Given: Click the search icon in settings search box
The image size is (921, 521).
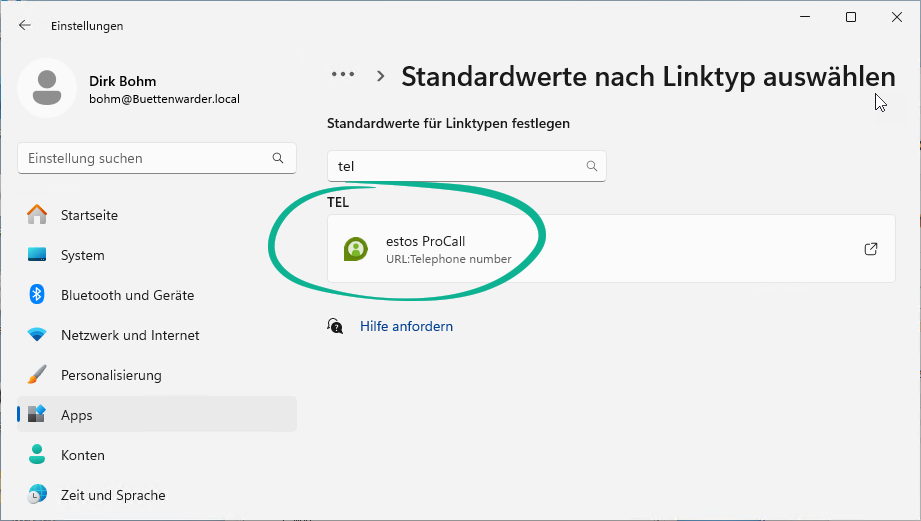Looking at the screenshot, I should 278,158.
